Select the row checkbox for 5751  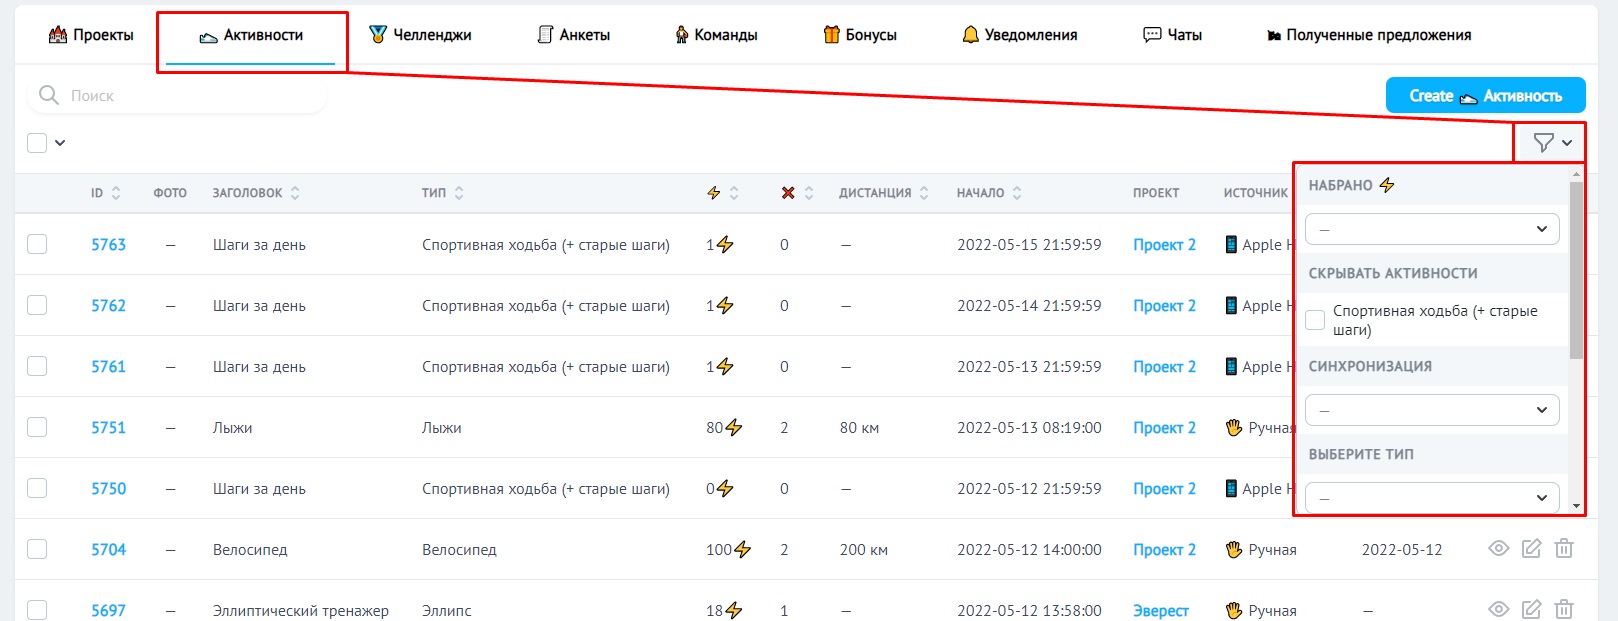[37, 427]
